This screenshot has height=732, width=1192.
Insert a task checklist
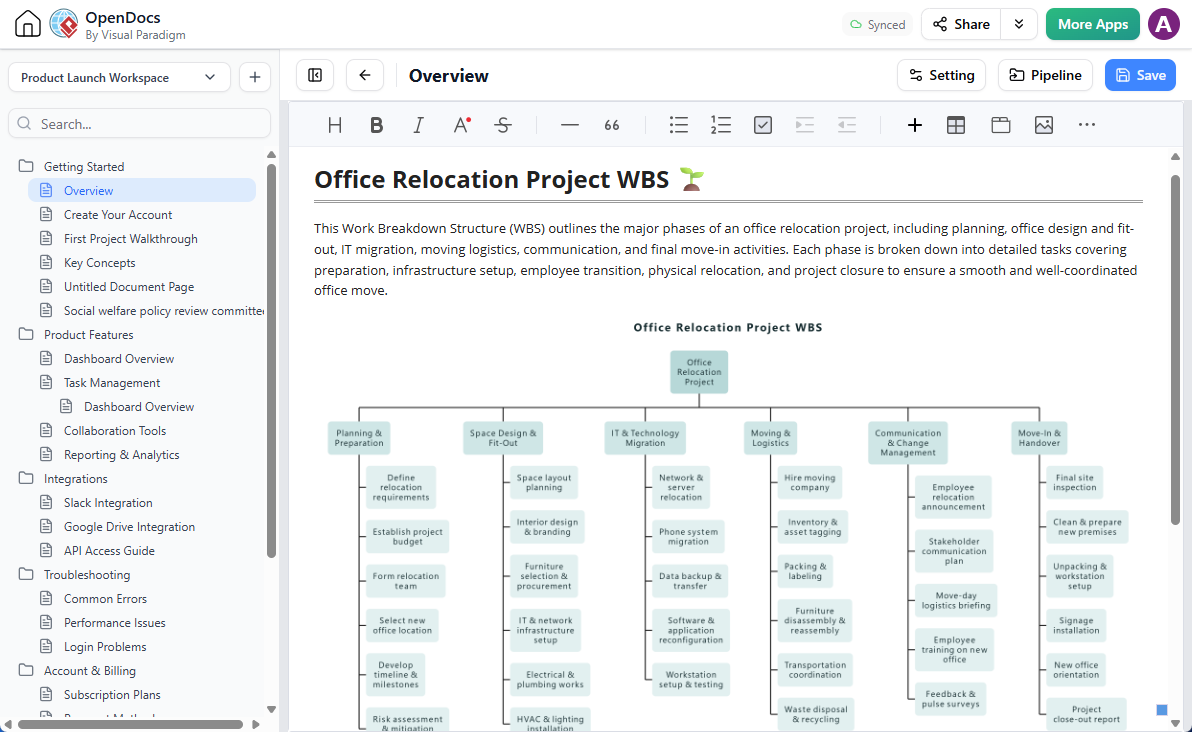coord(762,125)
